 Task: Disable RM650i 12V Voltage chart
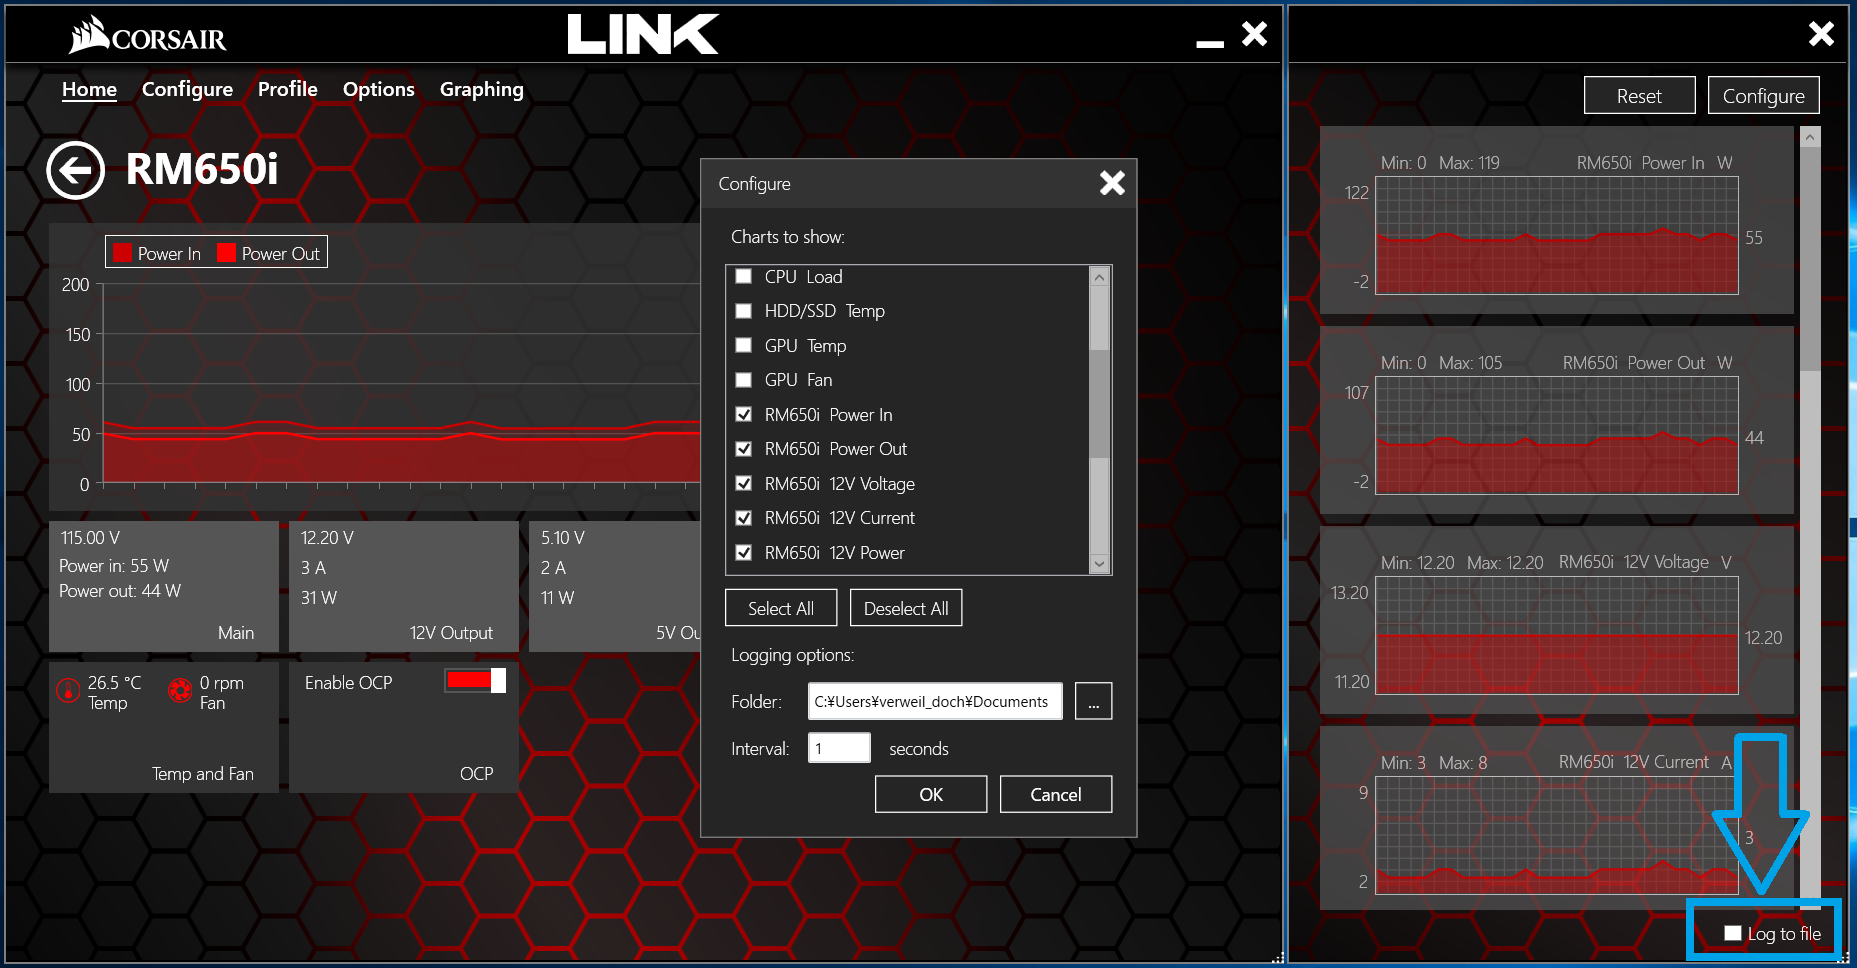coord(743,483)
